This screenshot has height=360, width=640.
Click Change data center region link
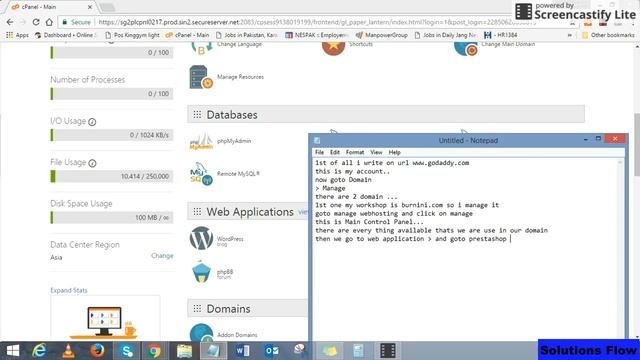(x=162, y=256)
